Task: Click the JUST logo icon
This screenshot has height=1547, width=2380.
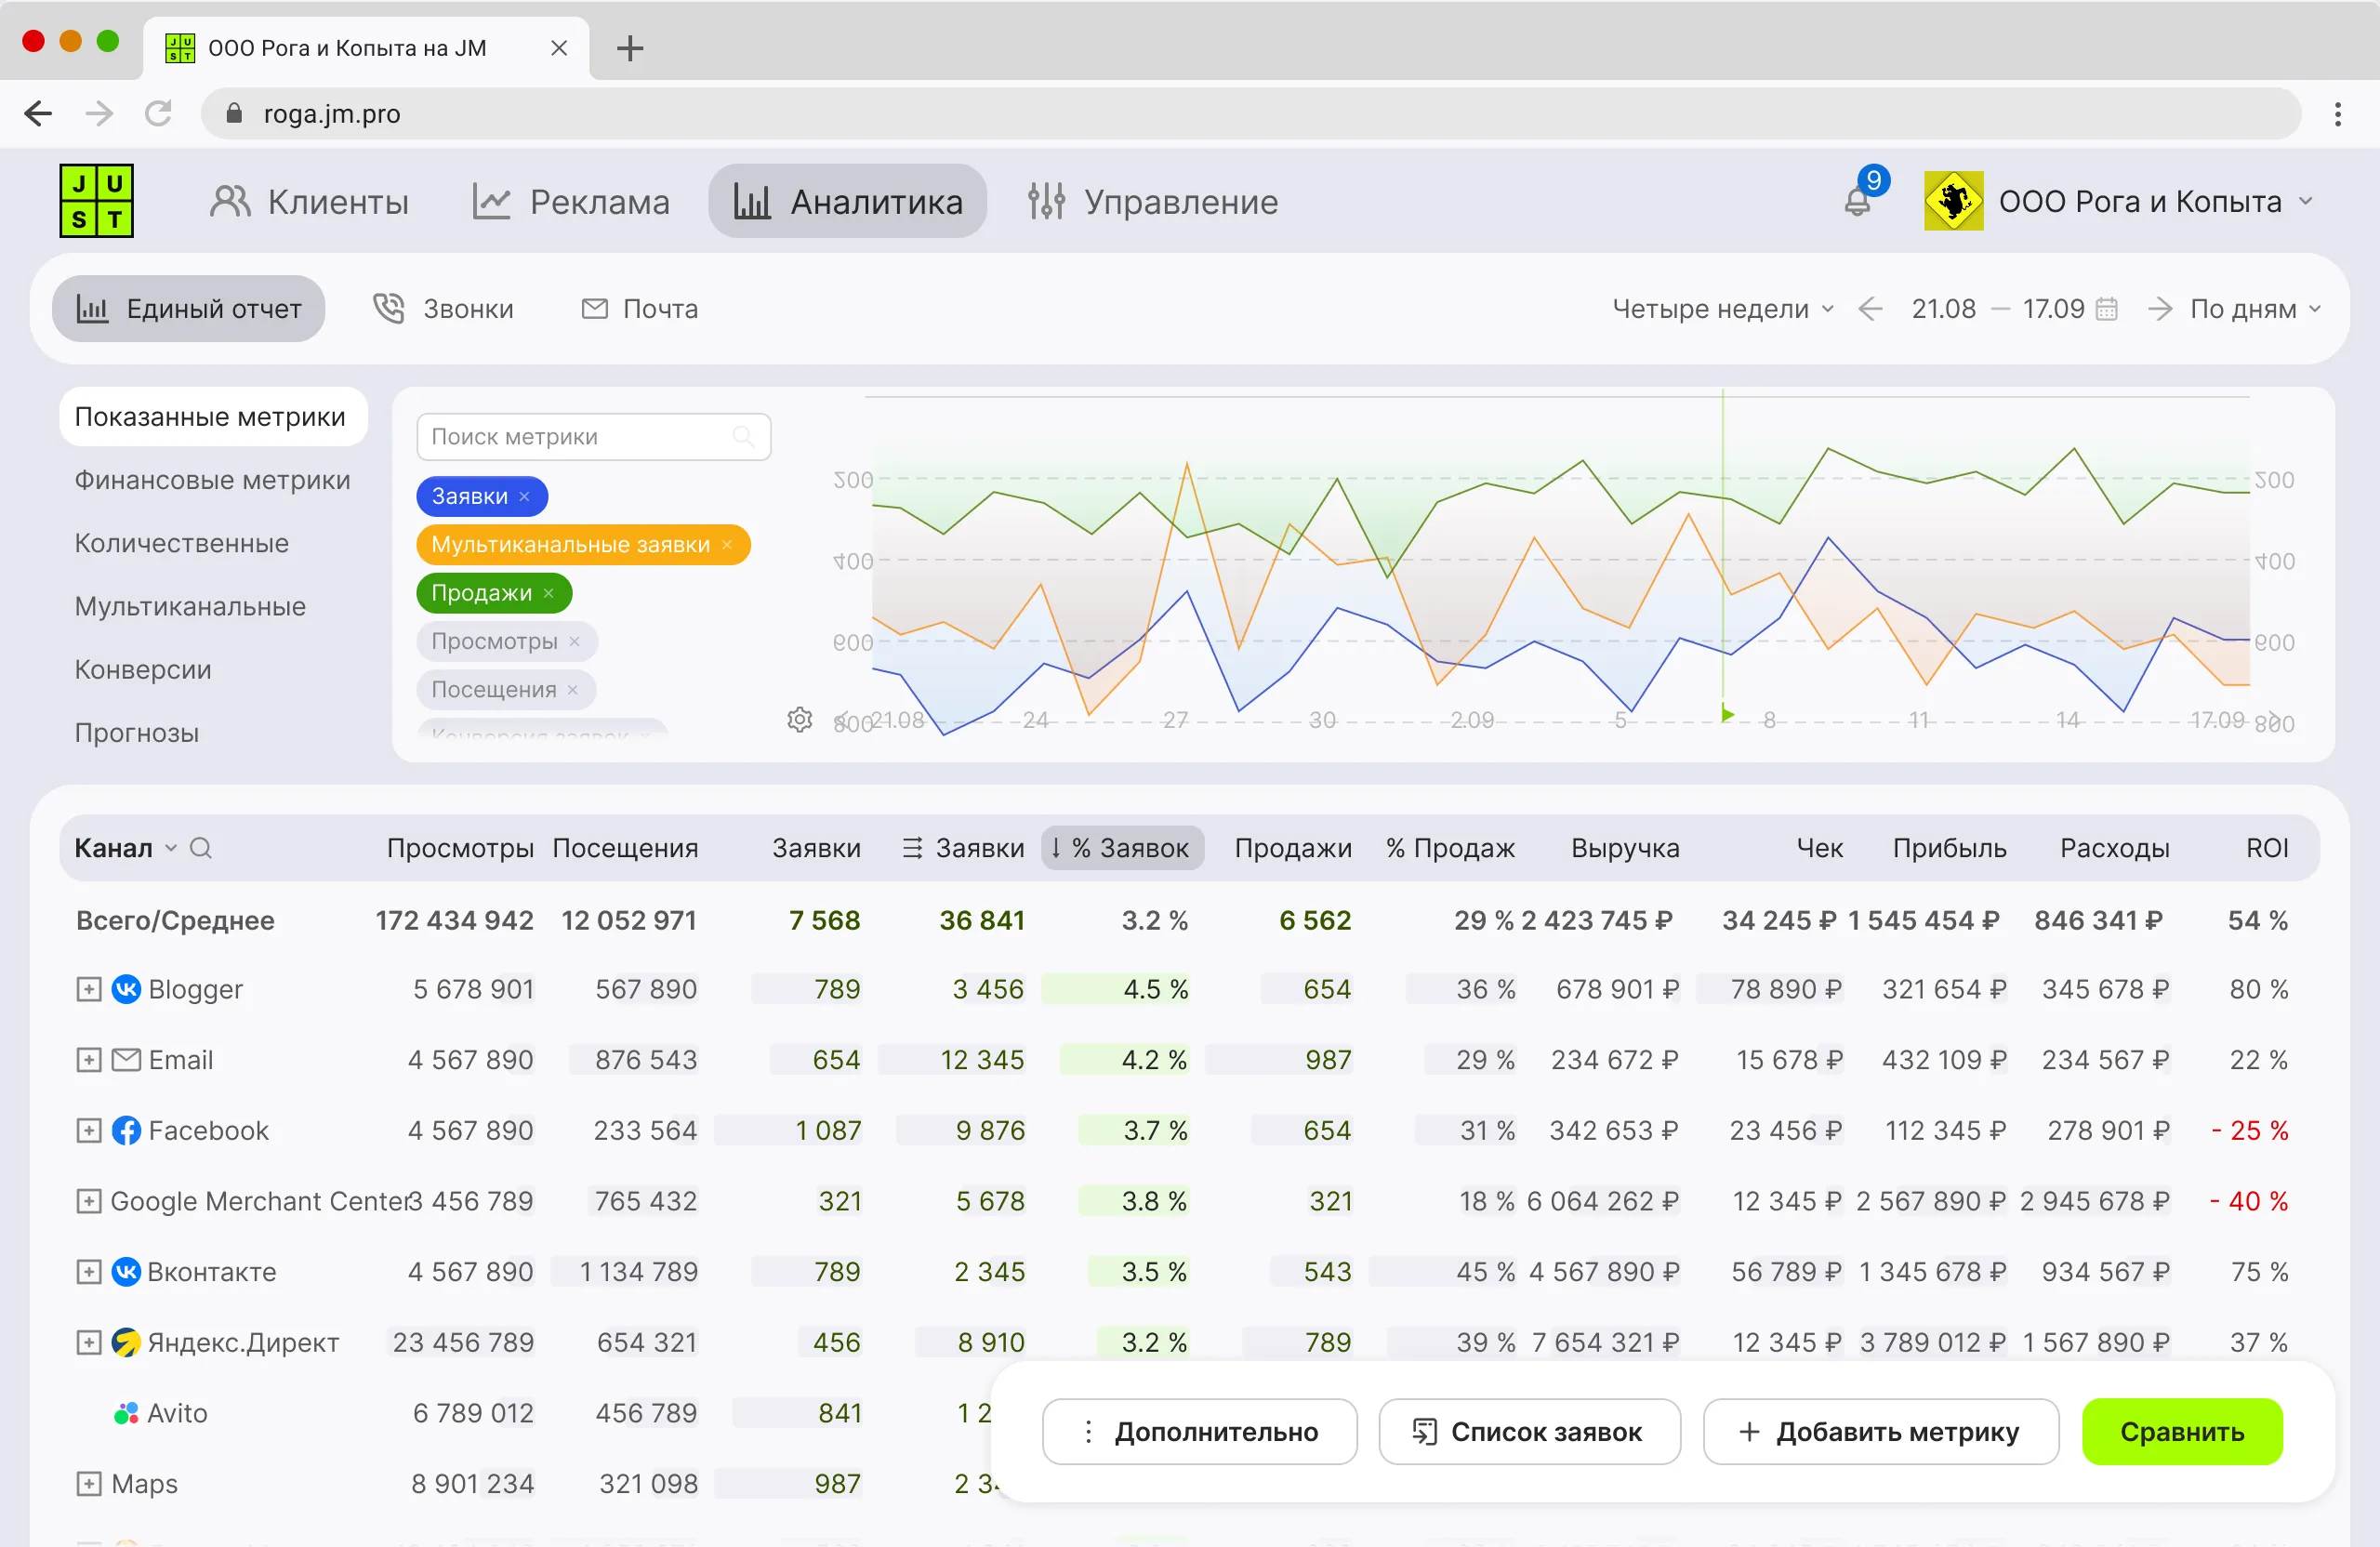Action: (96, 201)
